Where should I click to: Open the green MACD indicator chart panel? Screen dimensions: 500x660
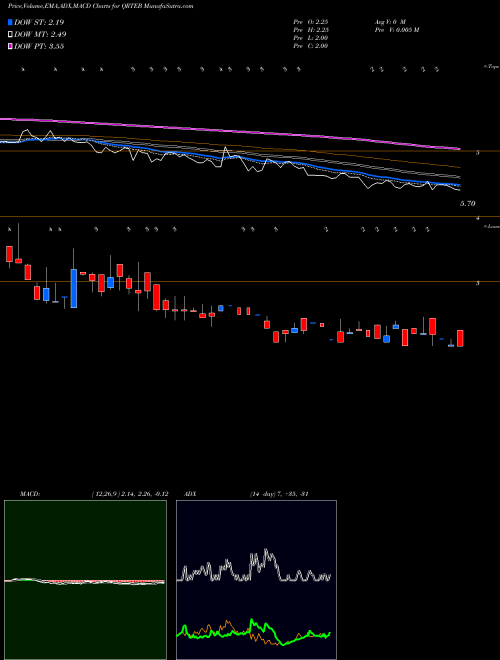(x=85, y=580)
